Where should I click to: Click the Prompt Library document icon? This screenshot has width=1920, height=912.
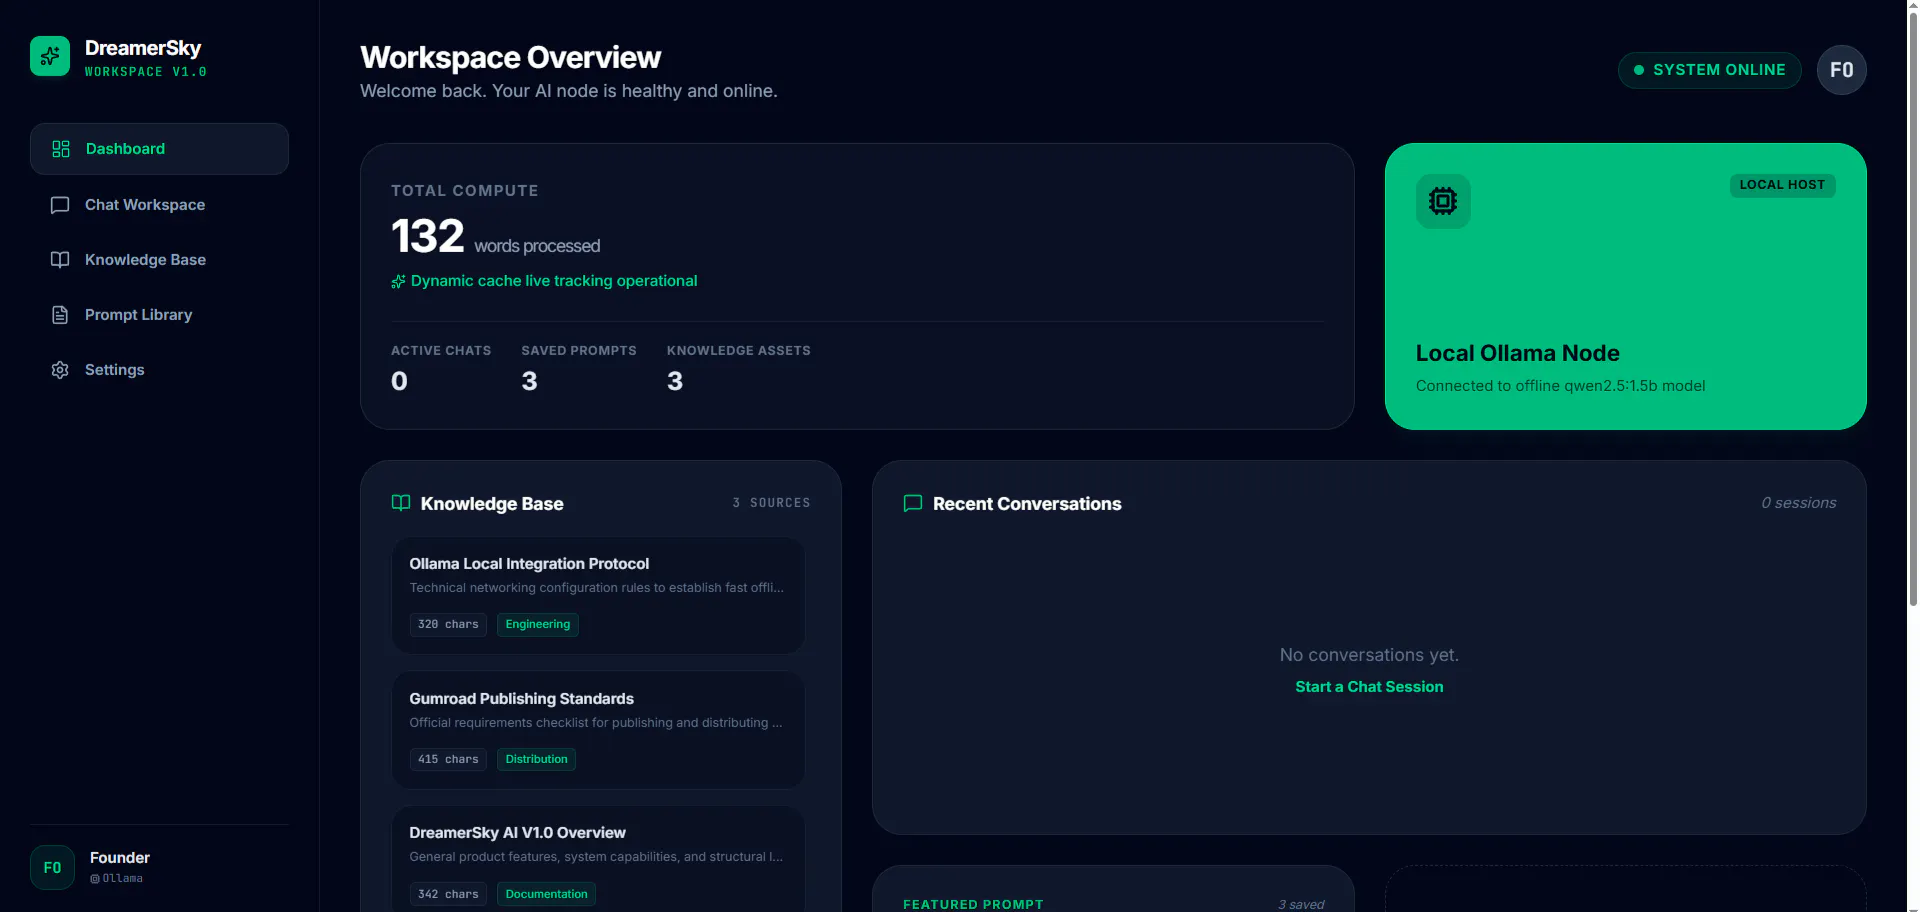tap(60, 315)
